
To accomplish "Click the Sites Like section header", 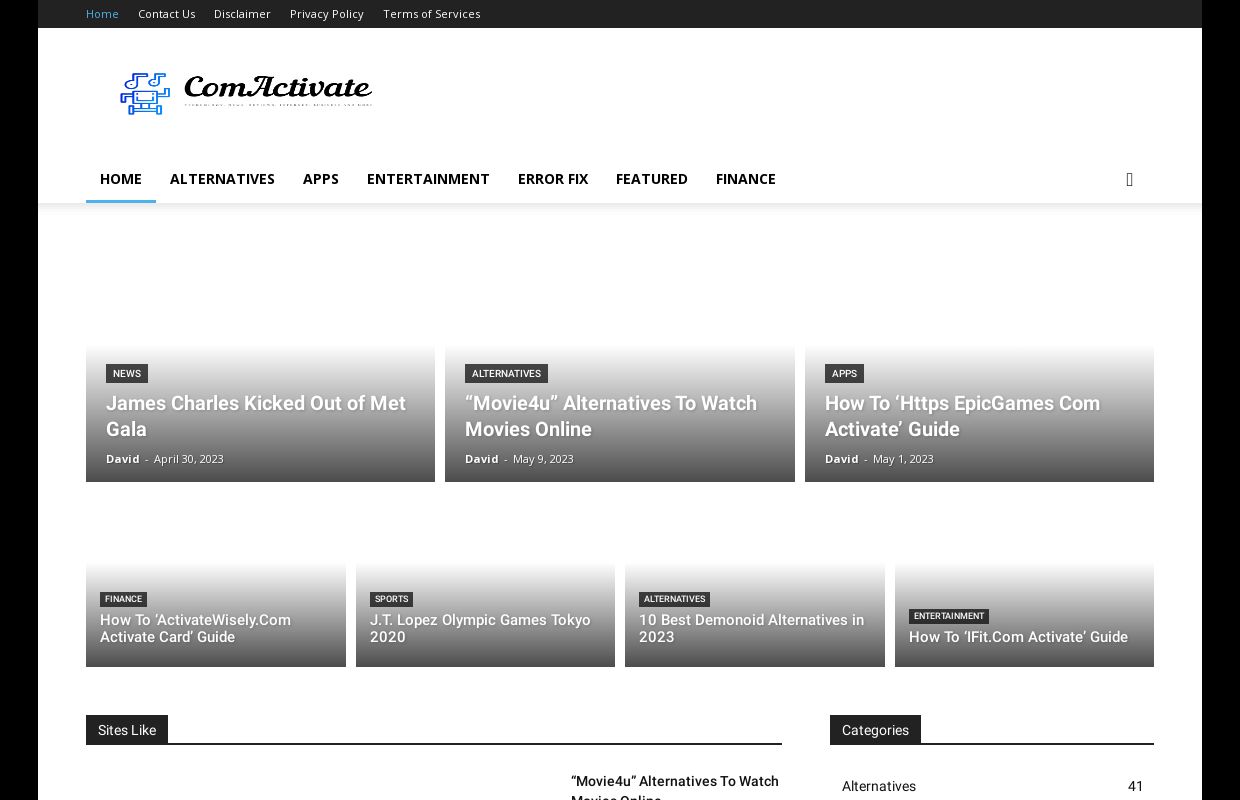I will (127, 730).
